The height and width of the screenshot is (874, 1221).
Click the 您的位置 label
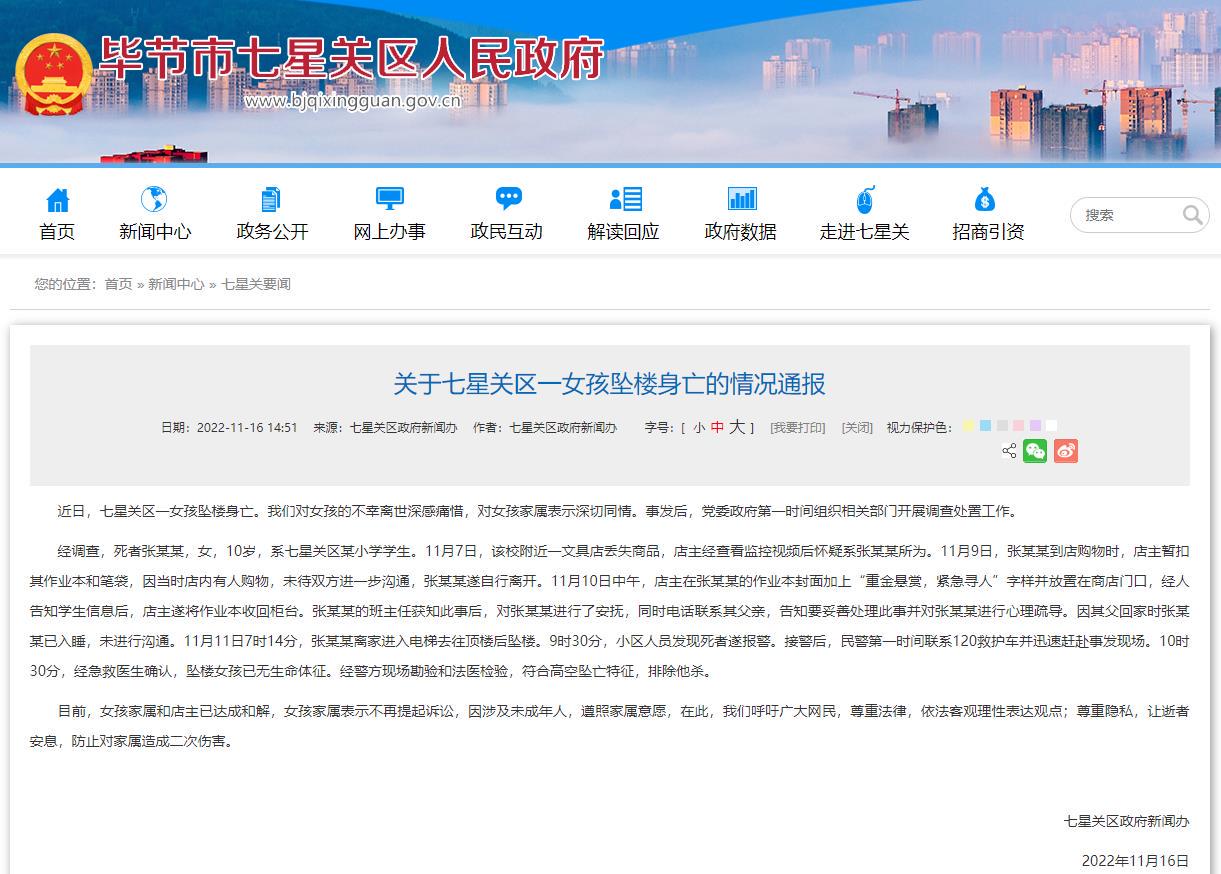(x=67, y=284)
